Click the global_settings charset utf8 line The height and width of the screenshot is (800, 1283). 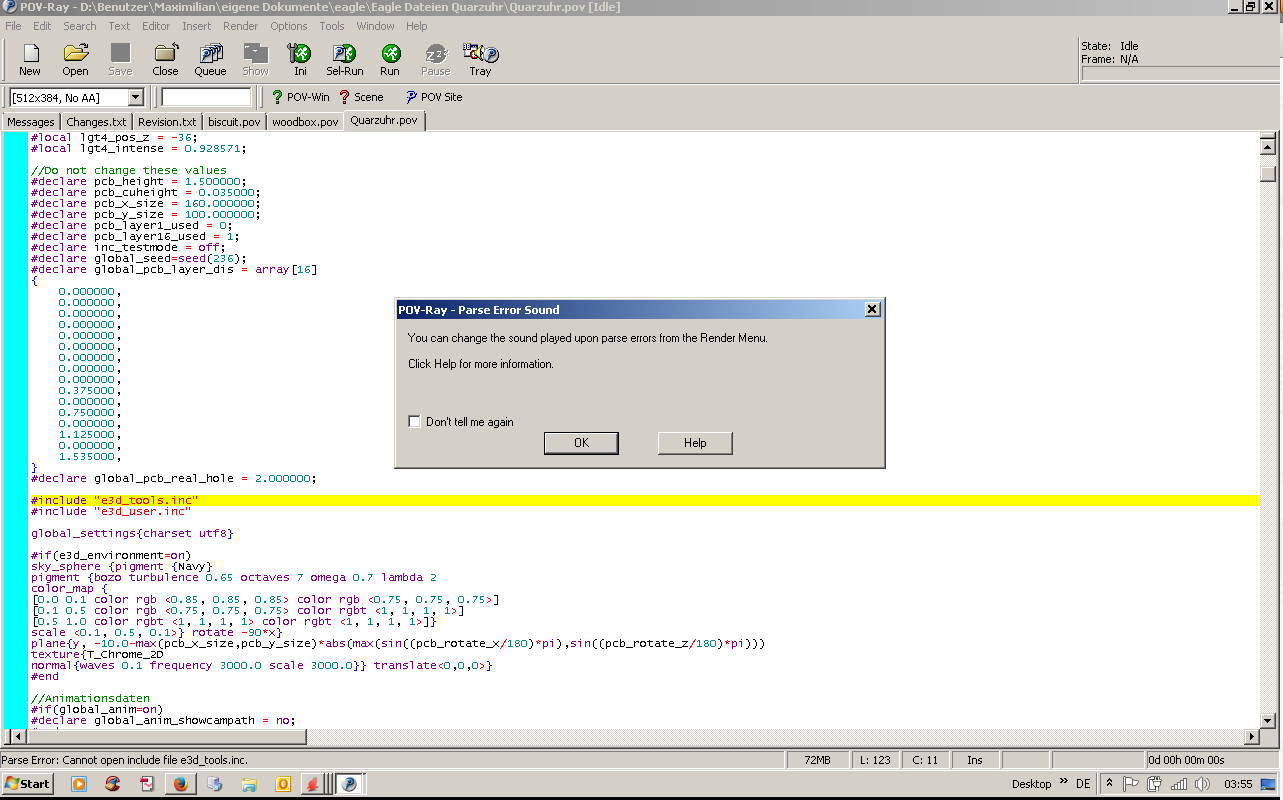tap(132, 533)
